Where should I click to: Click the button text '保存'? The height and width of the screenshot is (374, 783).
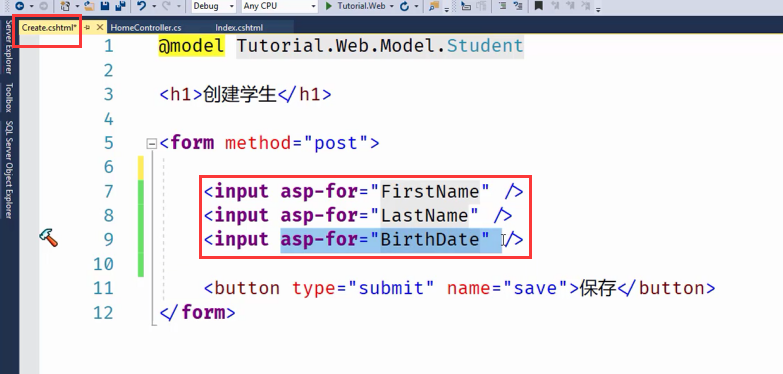[598, 288]
